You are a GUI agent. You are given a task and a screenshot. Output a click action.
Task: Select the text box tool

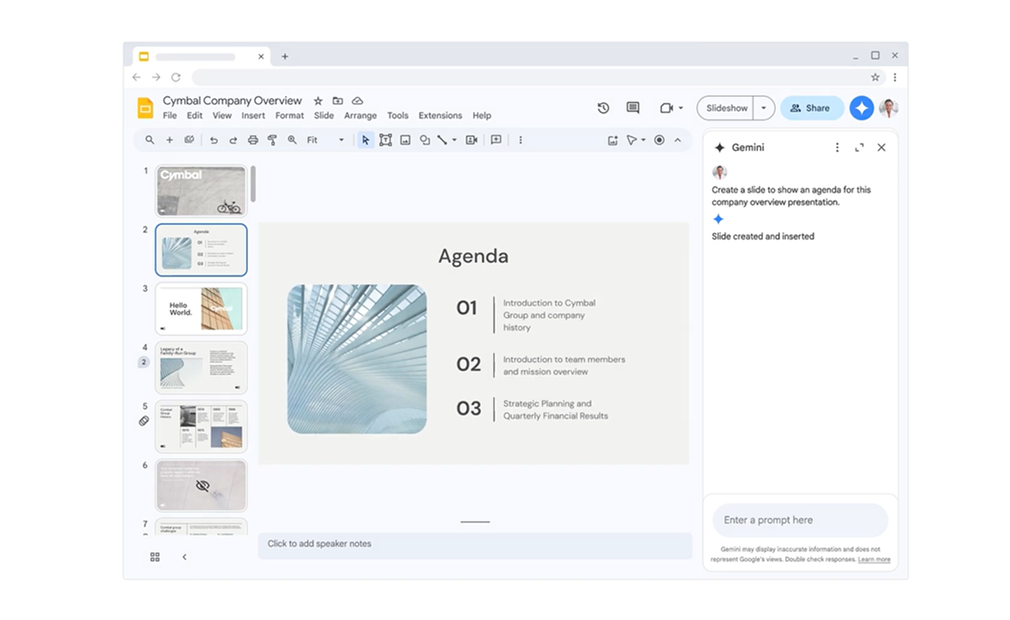pos(385,140)
